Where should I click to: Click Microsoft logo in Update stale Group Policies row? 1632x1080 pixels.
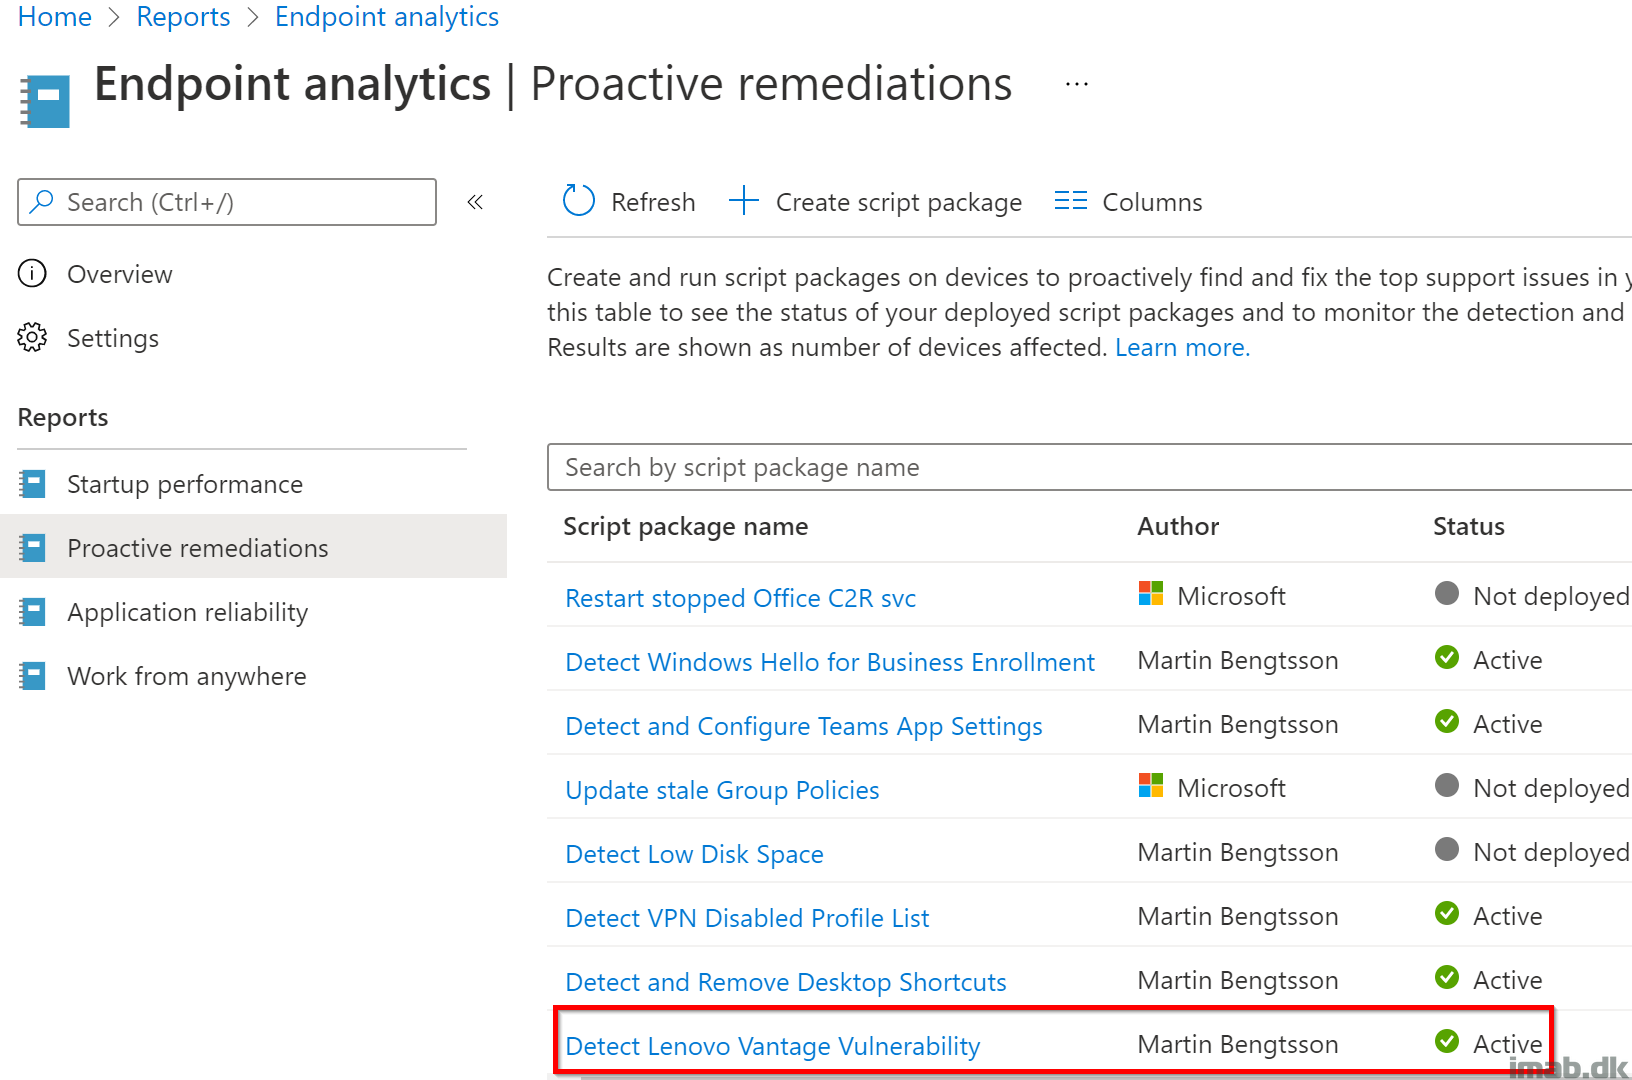point(1151,786)
